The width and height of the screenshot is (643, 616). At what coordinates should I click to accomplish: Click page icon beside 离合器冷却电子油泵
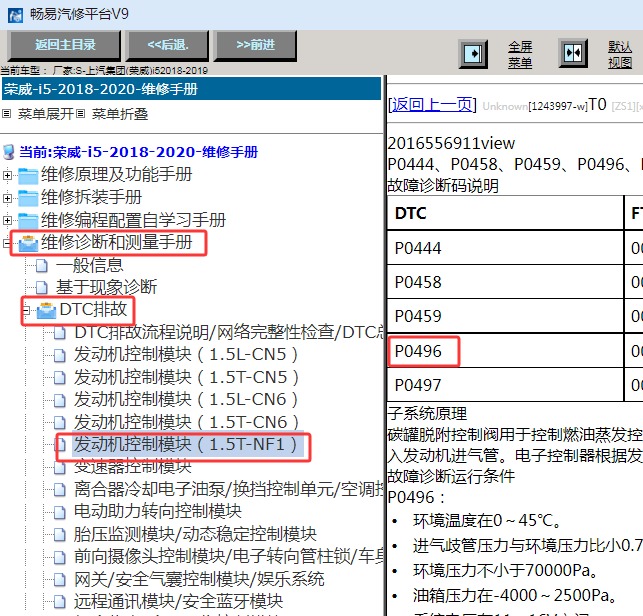click(59, 490)
